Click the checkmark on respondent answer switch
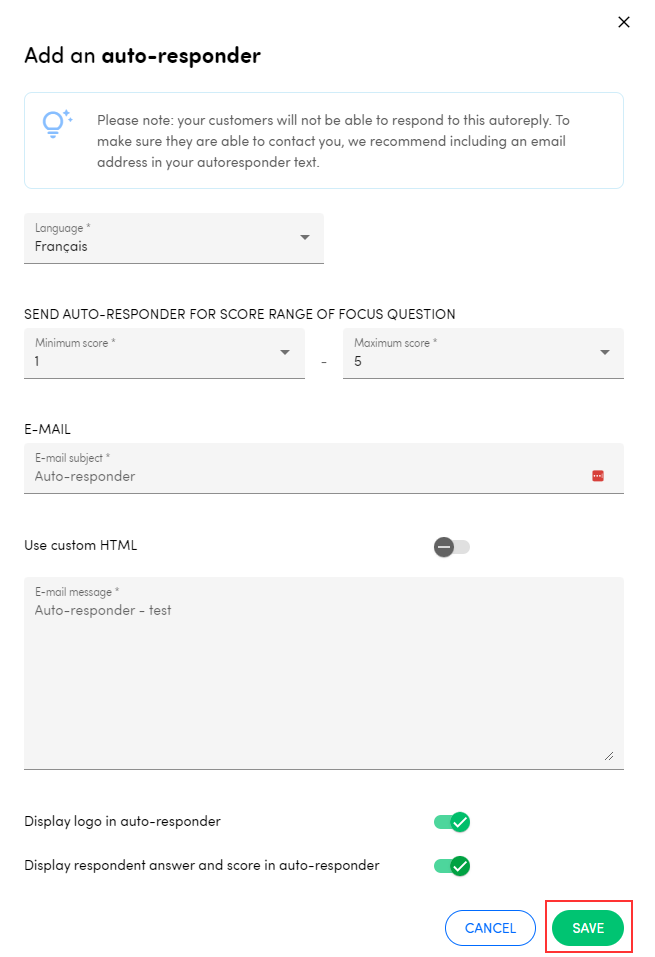Image resolution: width=655 pixels, height=957 pixels. [460, 866]
